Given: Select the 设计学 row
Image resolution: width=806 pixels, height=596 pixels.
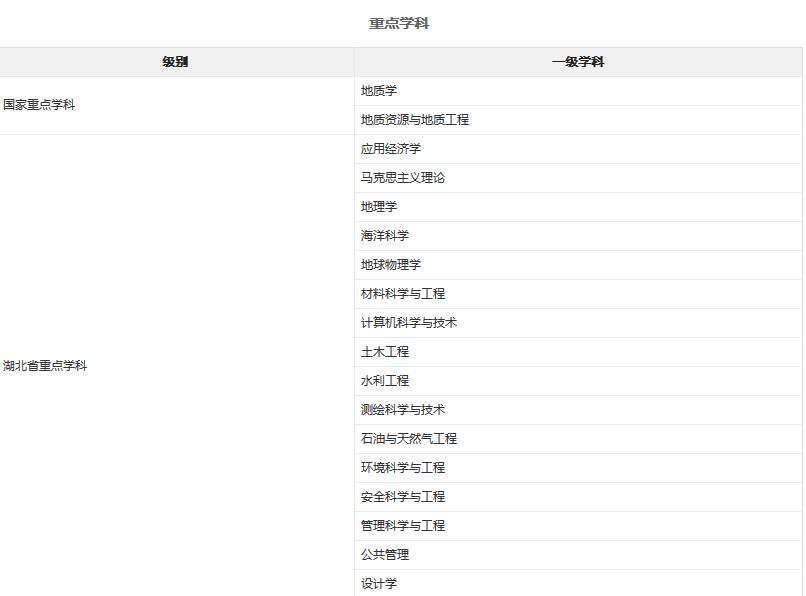Looking at the screenshot, I should (x=379, y=584).
